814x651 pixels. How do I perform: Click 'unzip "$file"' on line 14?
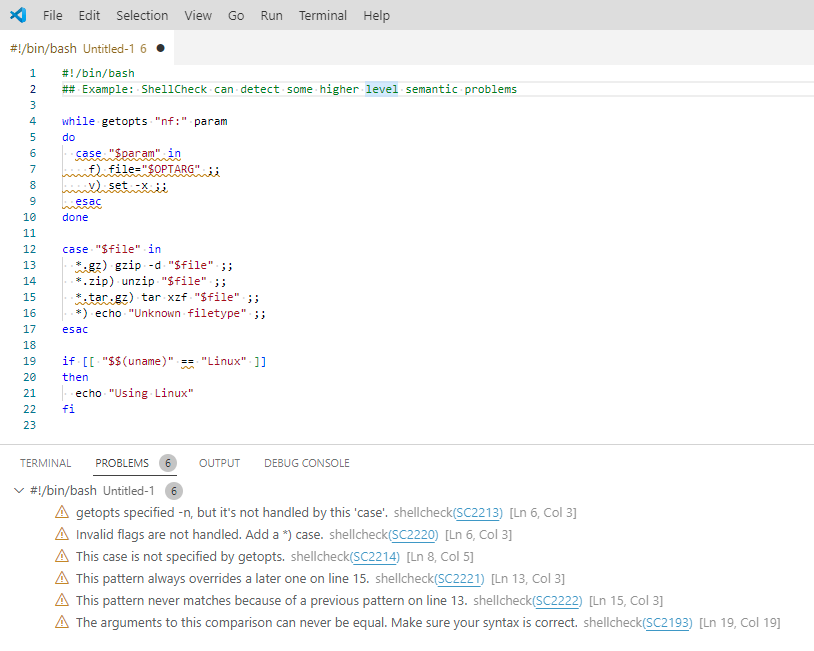pyautogui.click(x=164, y=281)
